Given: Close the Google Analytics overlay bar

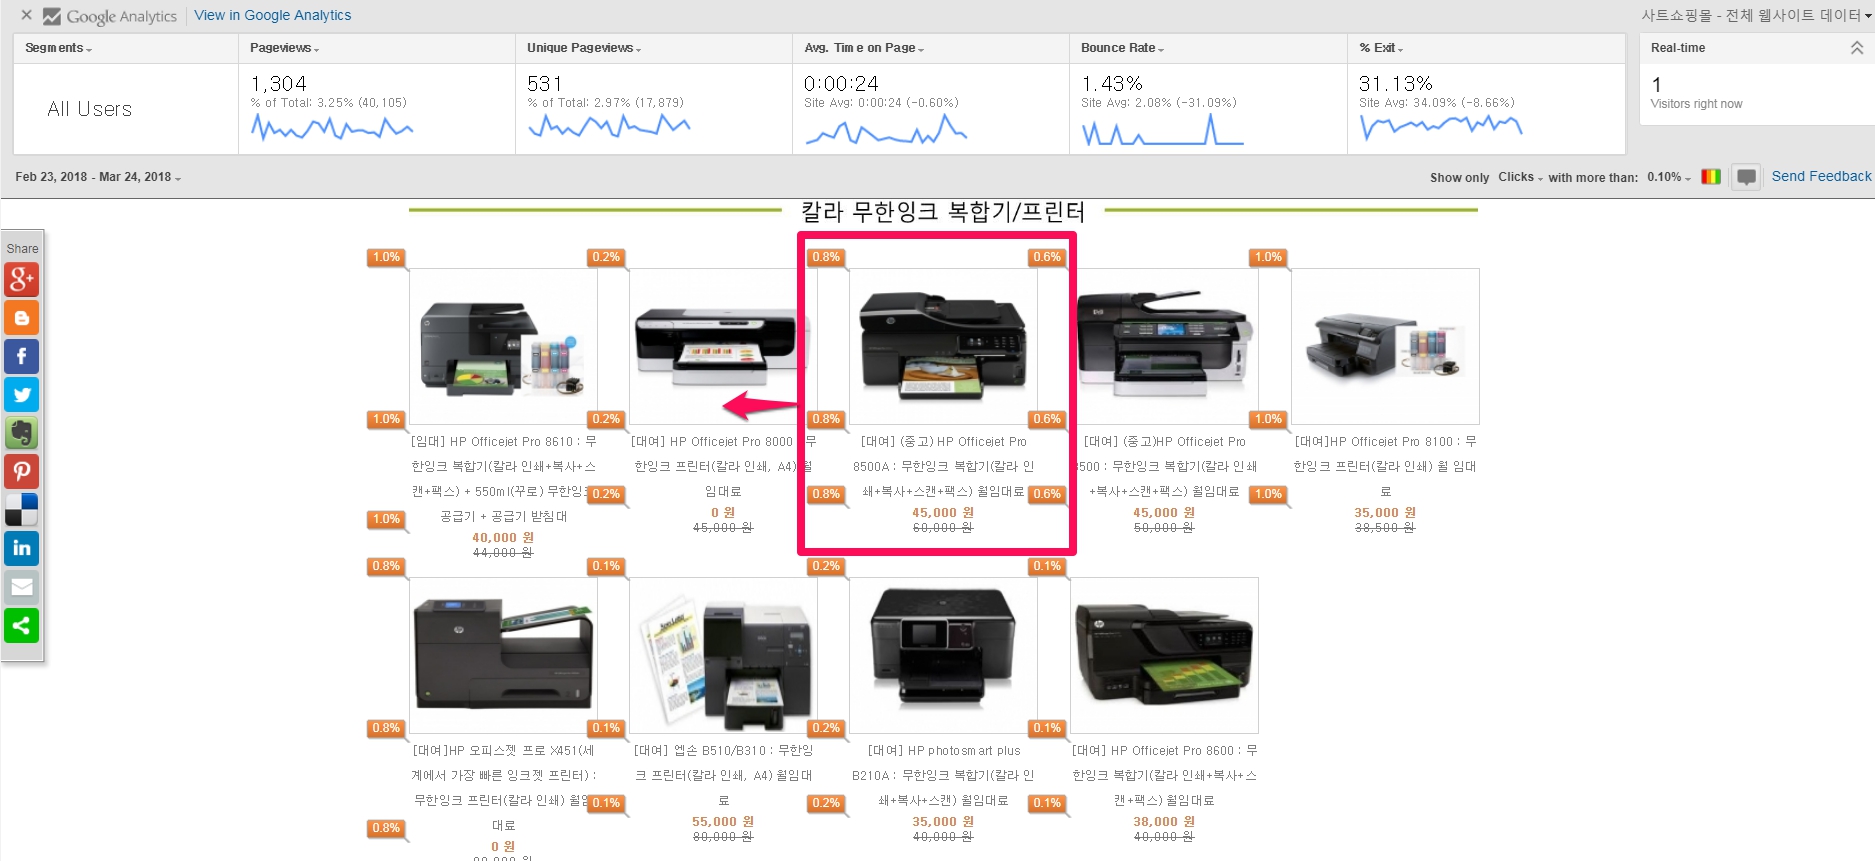Looking at the screenshot, I should click(x=26, y=15).
